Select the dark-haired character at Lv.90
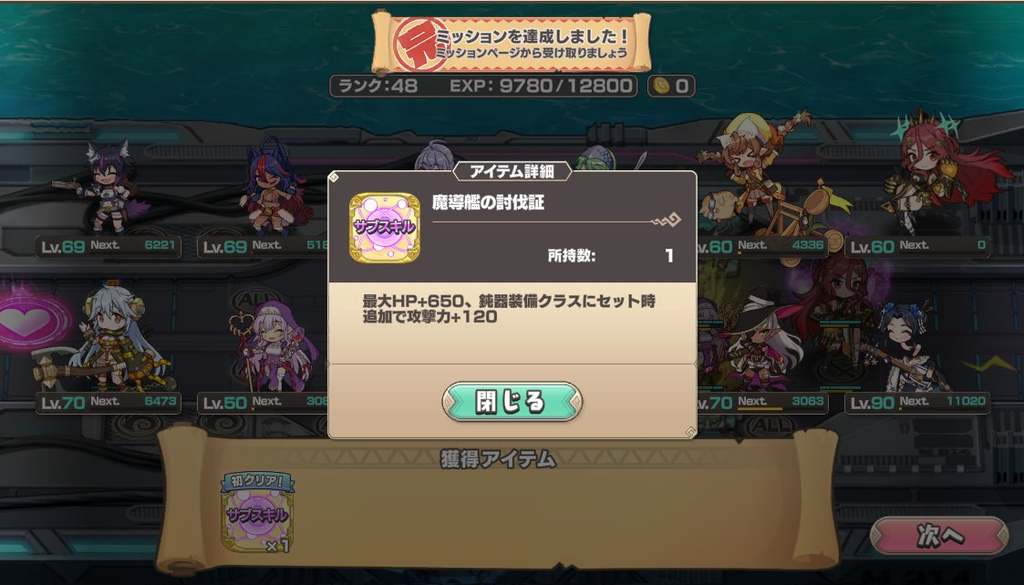1024x585 pixels. (908, 346)
